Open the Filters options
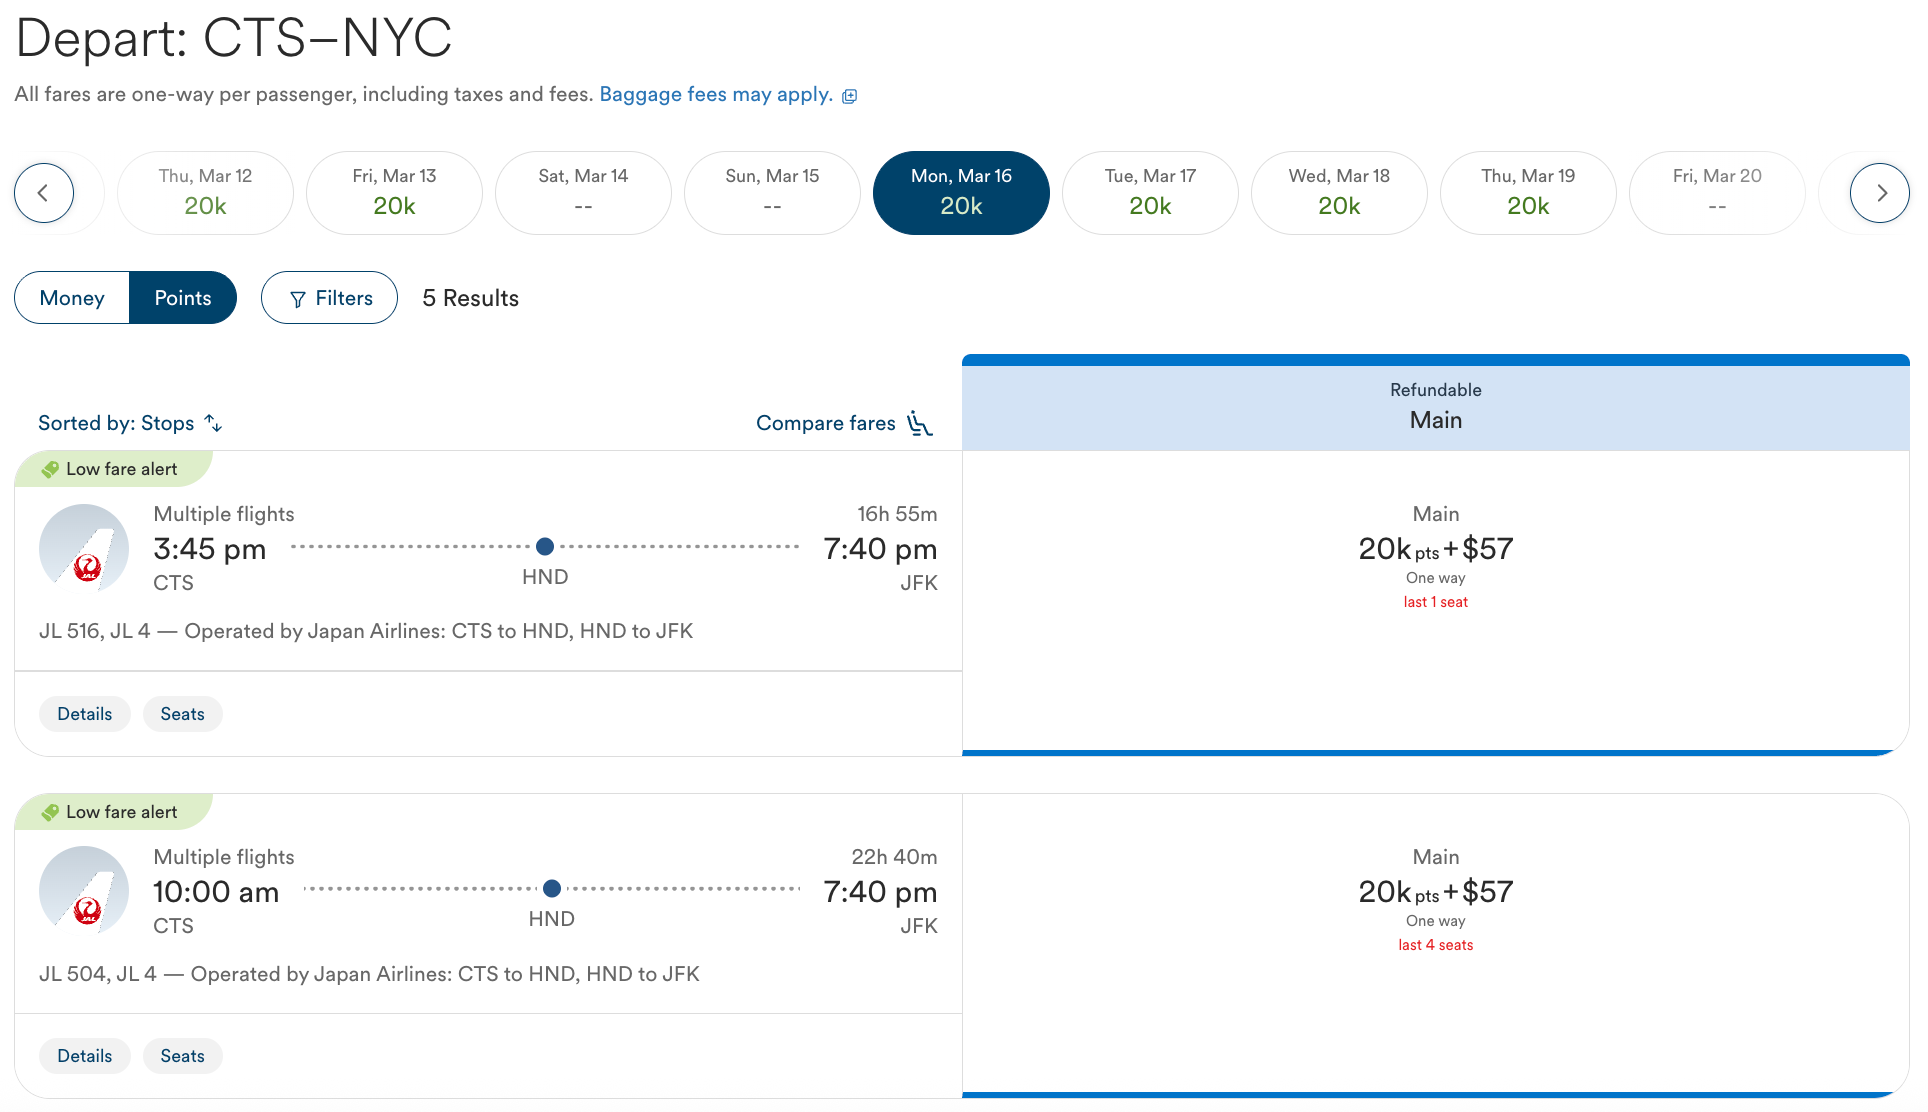This screenshot has width=1928, height=1112. 330,298
